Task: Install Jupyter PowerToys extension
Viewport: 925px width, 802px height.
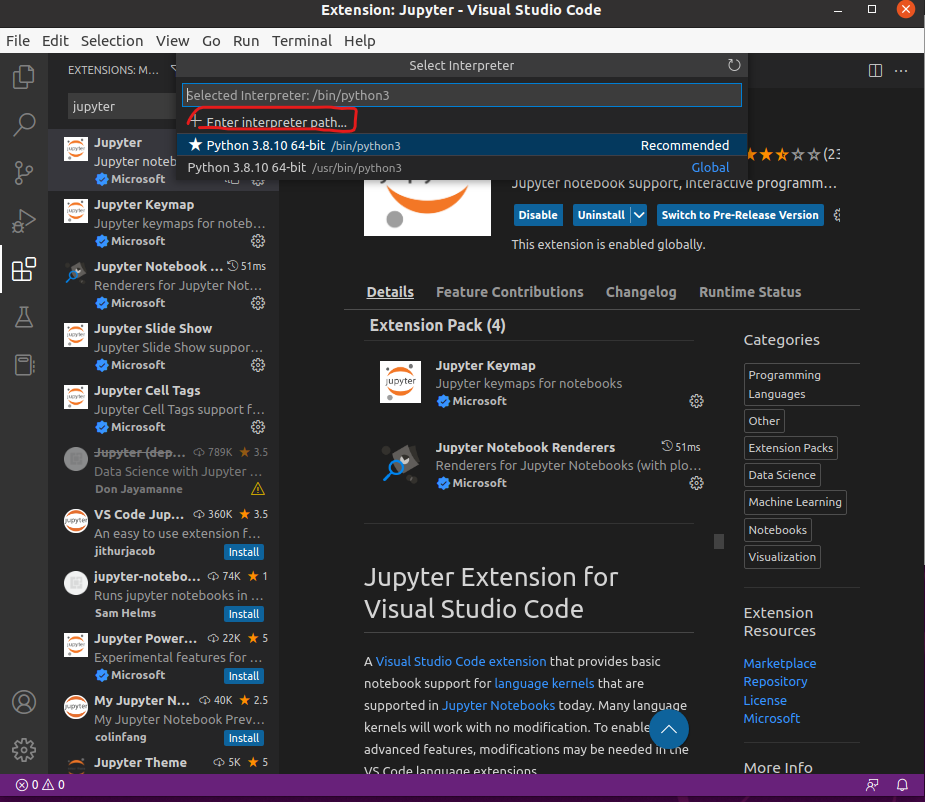Action: (244, 676)
